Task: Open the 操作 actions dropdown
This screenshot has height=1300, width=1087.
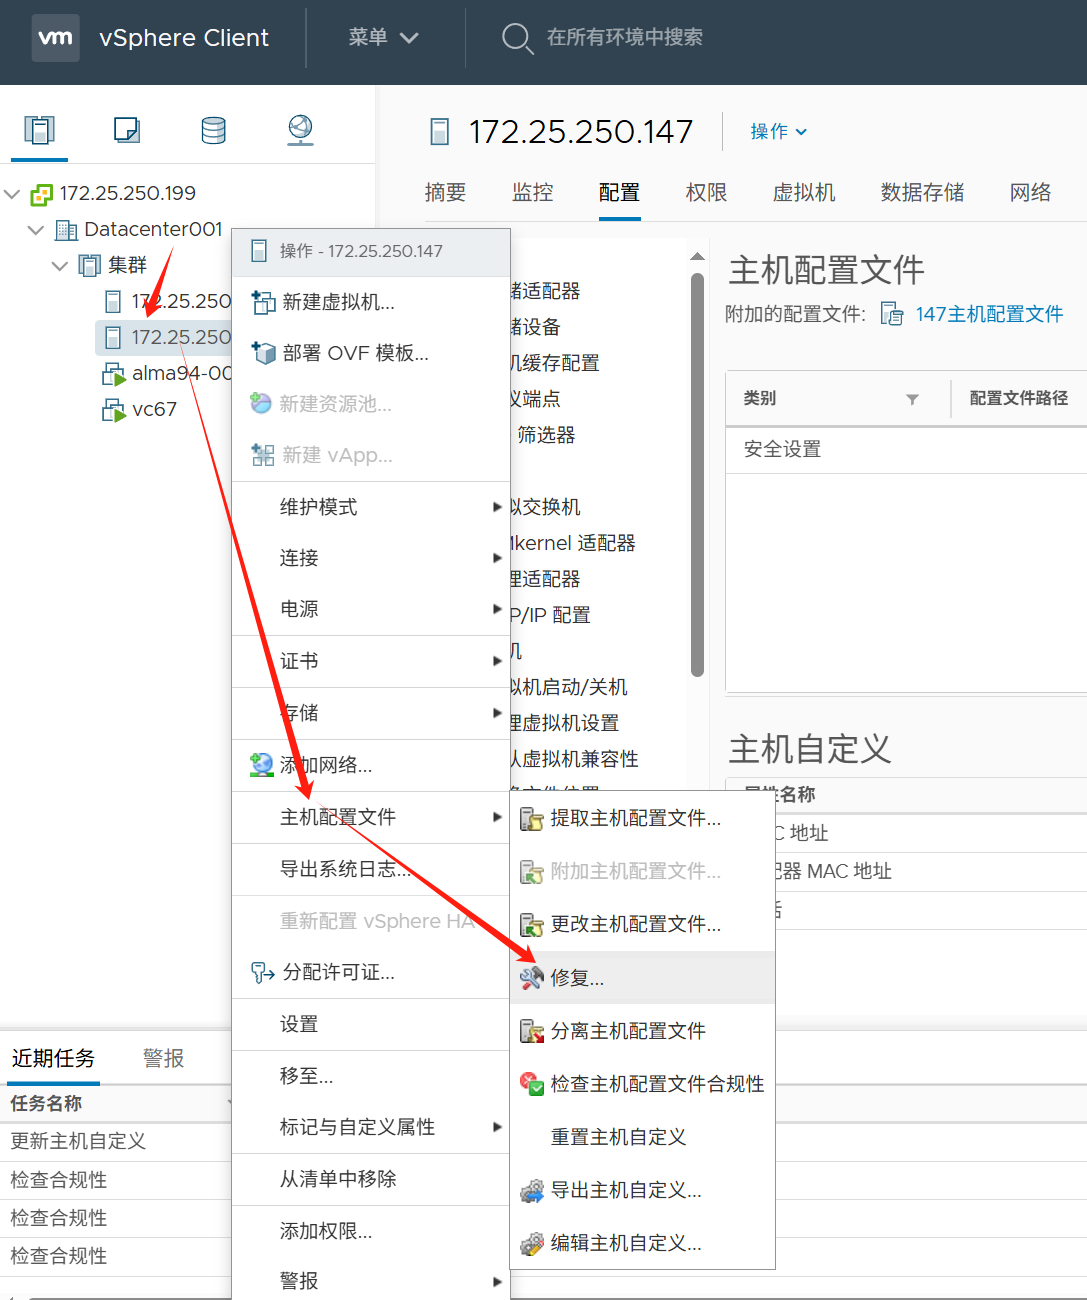Action: [x=779, y=132]
